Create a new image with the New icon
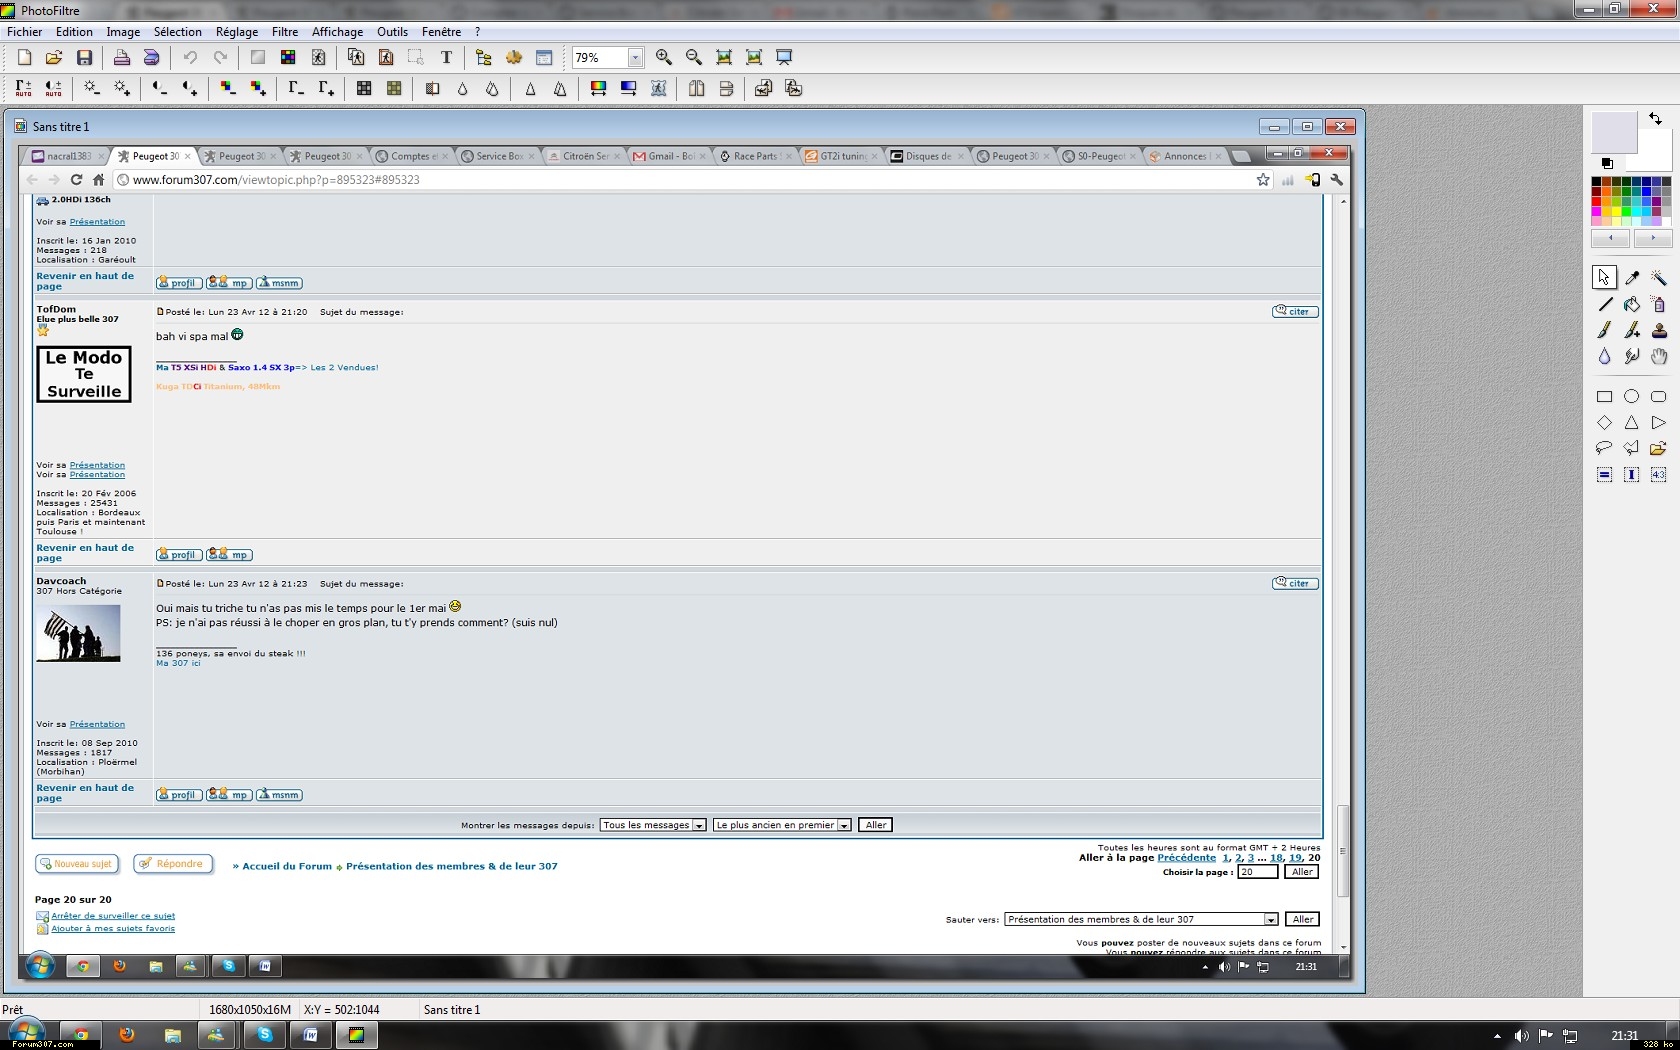1680x1050 pixels. click(x=24, y=57)
